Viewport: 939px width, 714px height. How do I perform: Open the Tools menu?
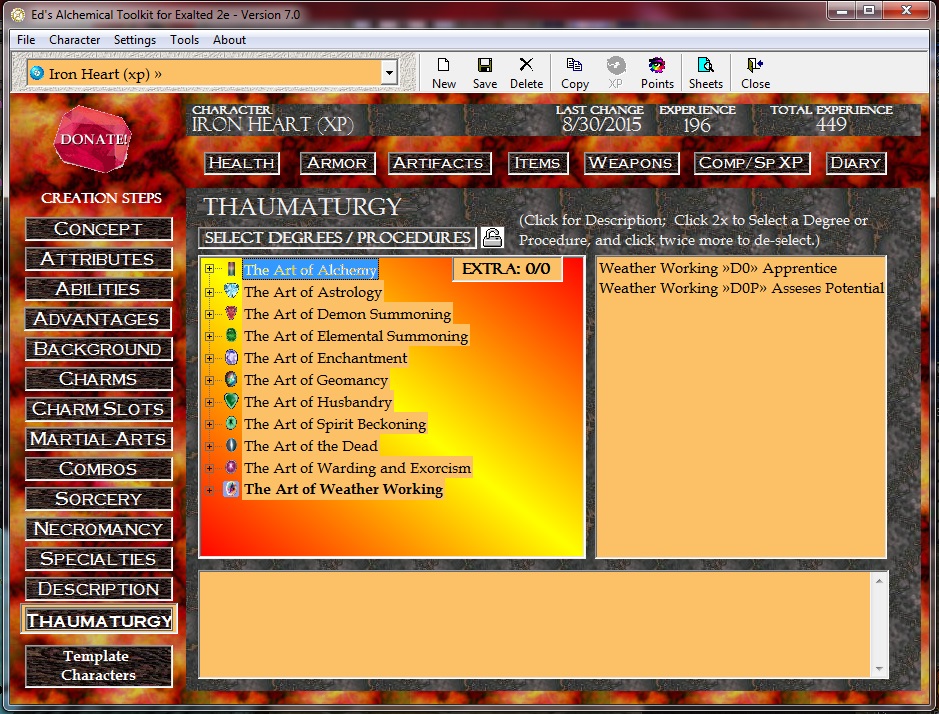[184, 40]
